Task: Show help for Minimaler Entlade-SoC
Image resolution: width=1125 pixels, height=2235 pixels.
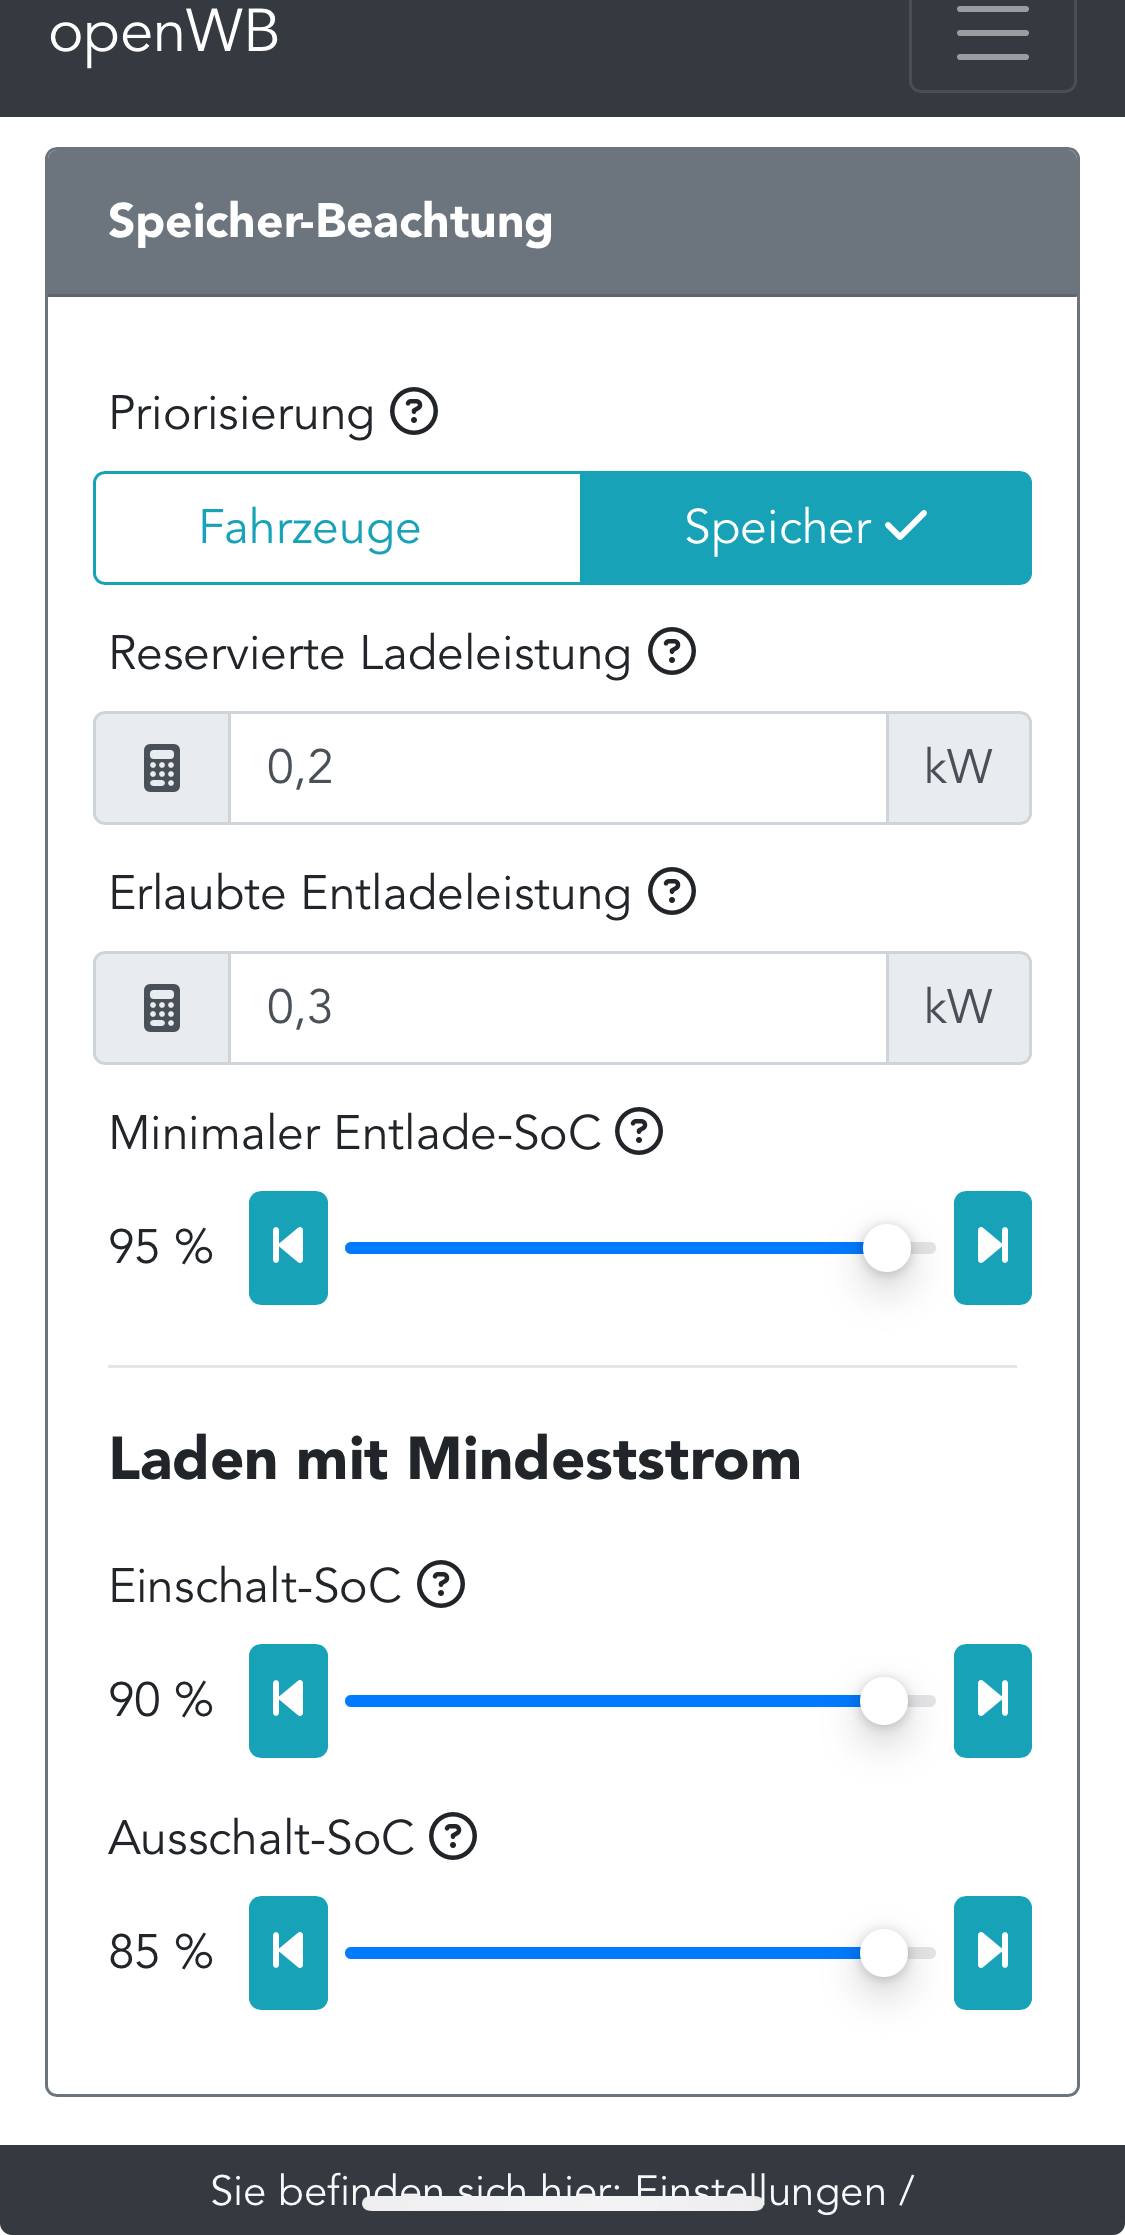Action: pyautogui.click(x=639, y=1132)
